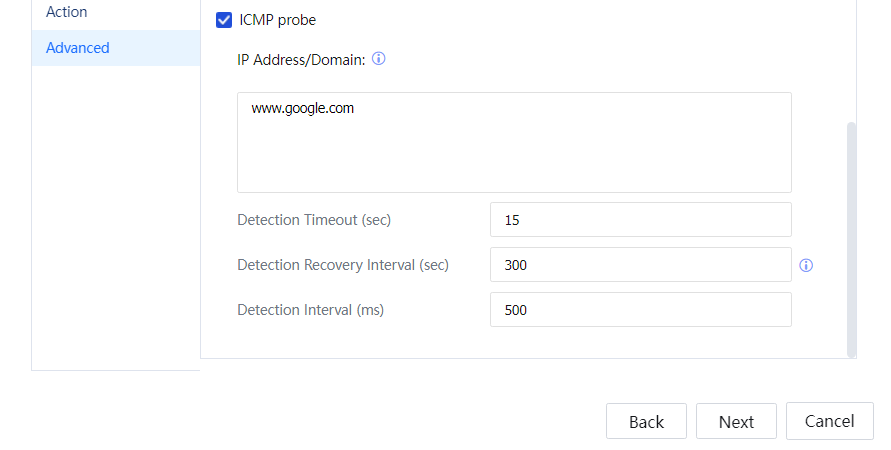The height and width of the screenshot is (450, 891).
Task: Click the IP Address/Domain label
Action: [301, 60]
